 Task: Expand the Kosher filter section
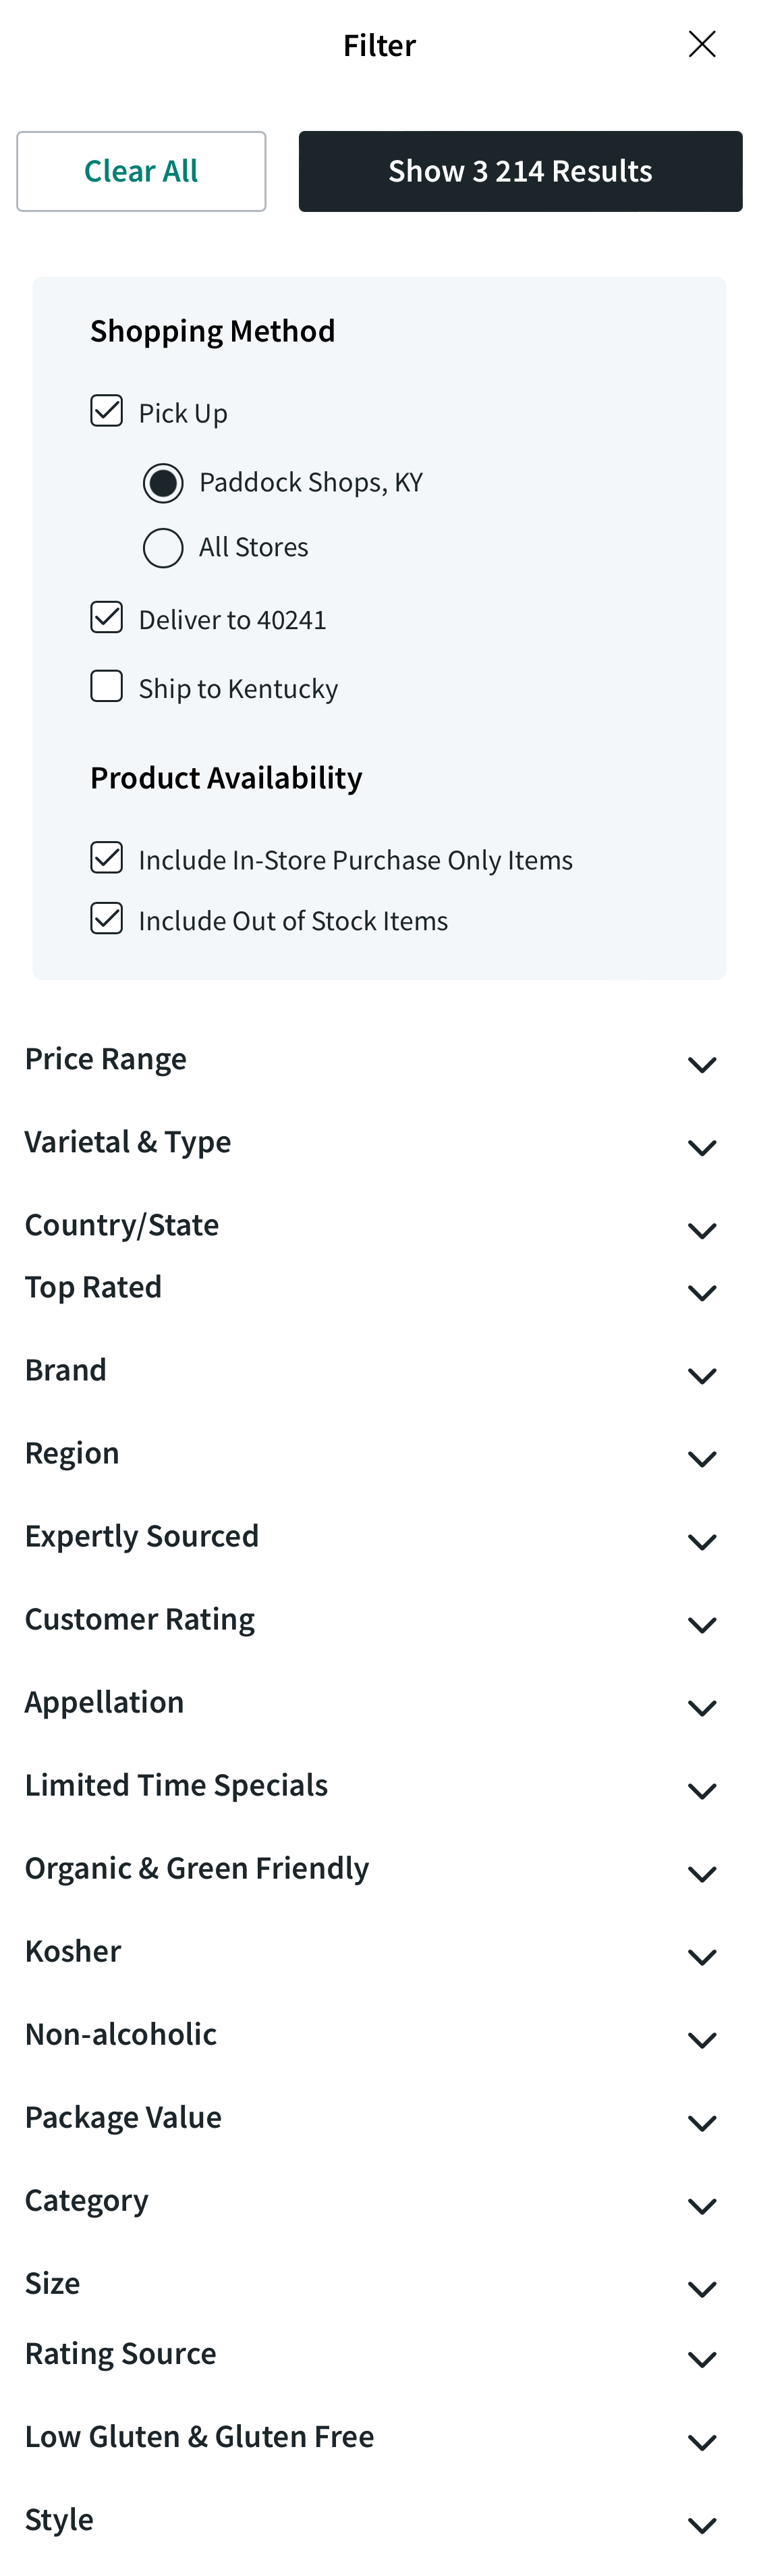point(703,1956)
